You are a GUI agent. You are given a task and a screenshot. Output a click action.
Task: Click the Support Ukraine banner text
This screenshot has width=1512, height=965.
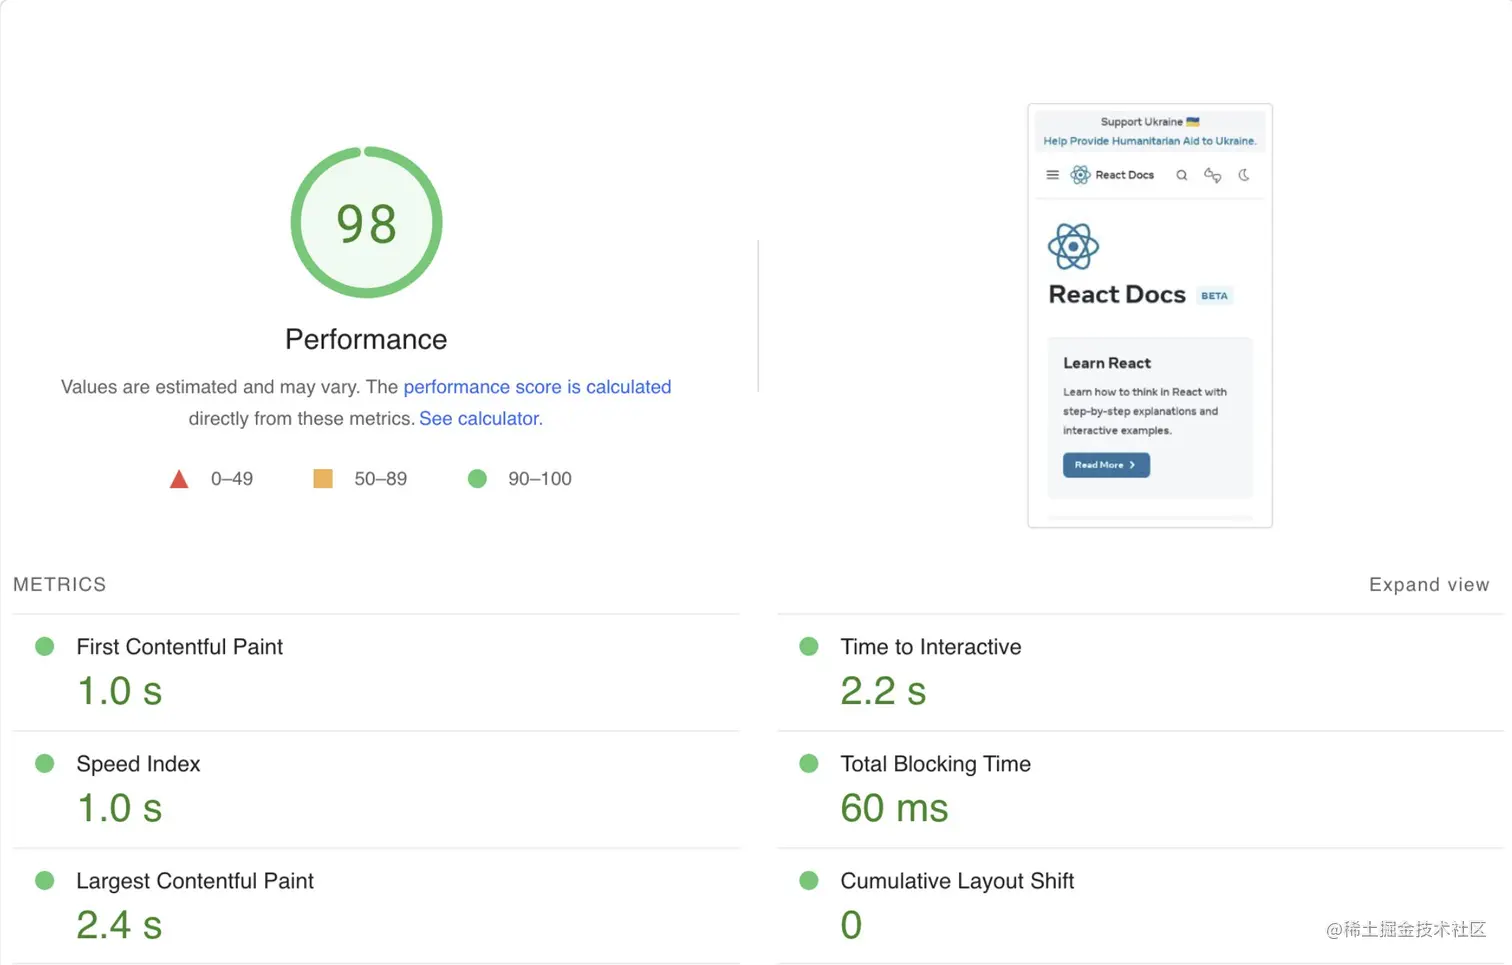coord(1150,122)
